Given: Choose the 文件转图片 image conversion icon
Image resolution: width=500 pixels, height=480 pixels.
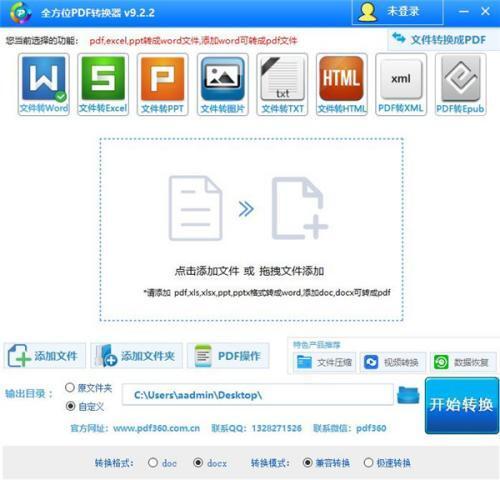Looking at the screenshot, I should point(223,84).
